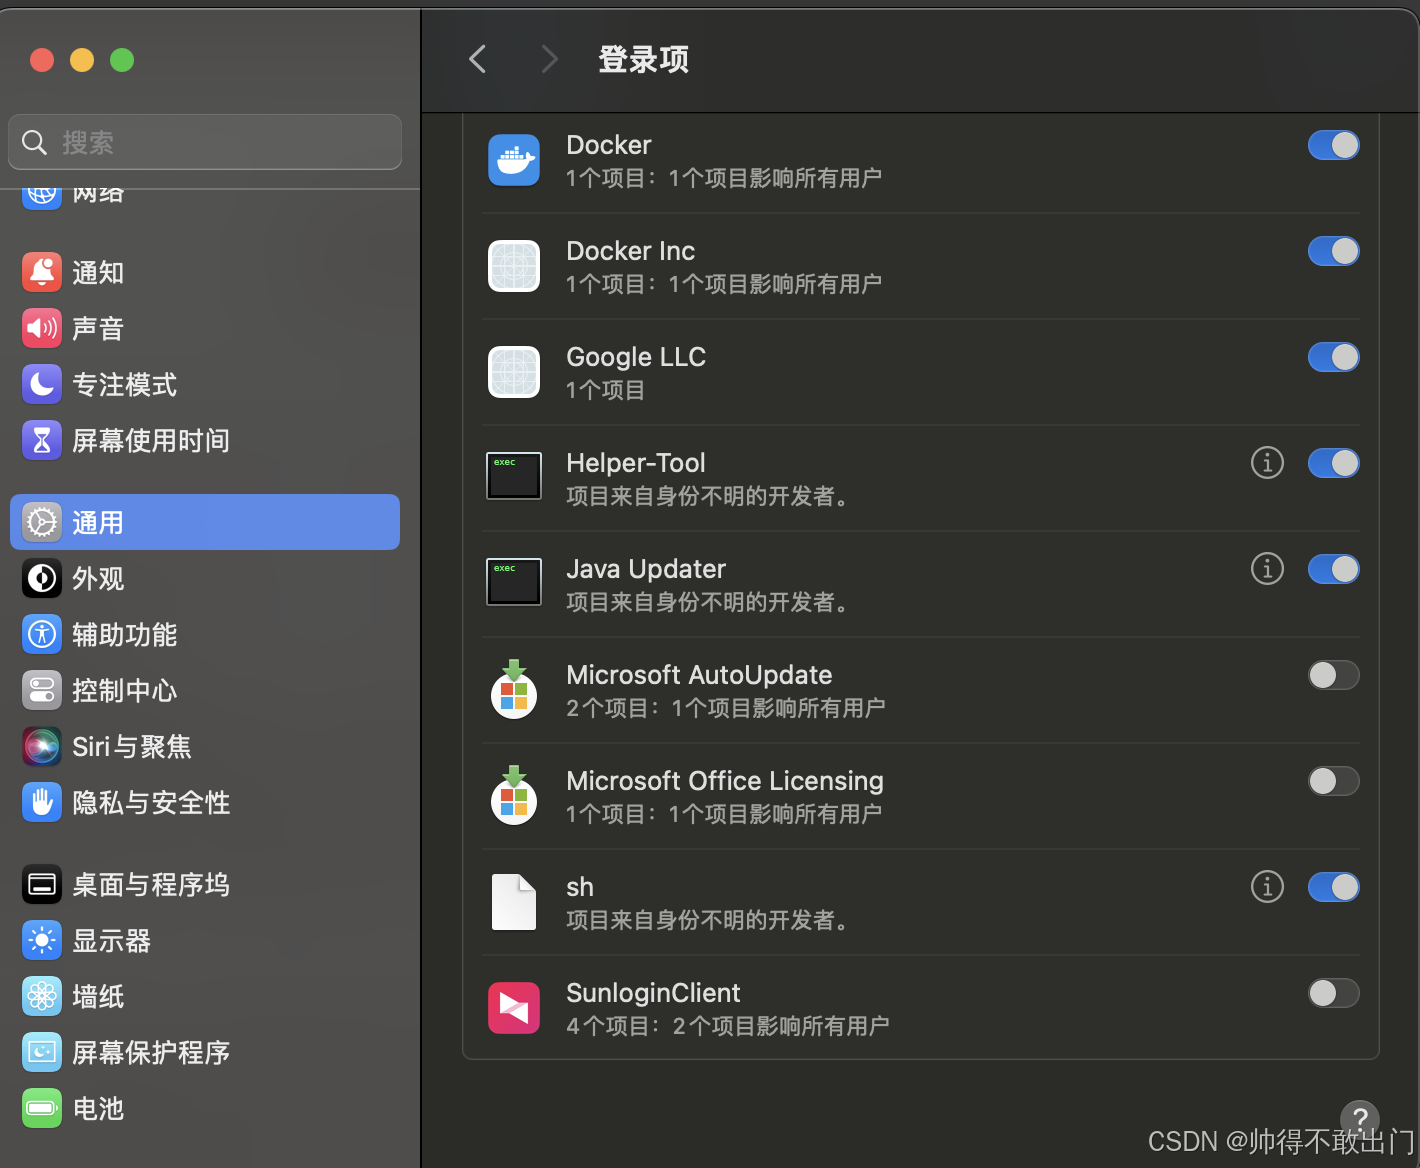Click the Google LLC "1个项目" subtitle
This screenshot has height=1168, width=1420.
606,390
